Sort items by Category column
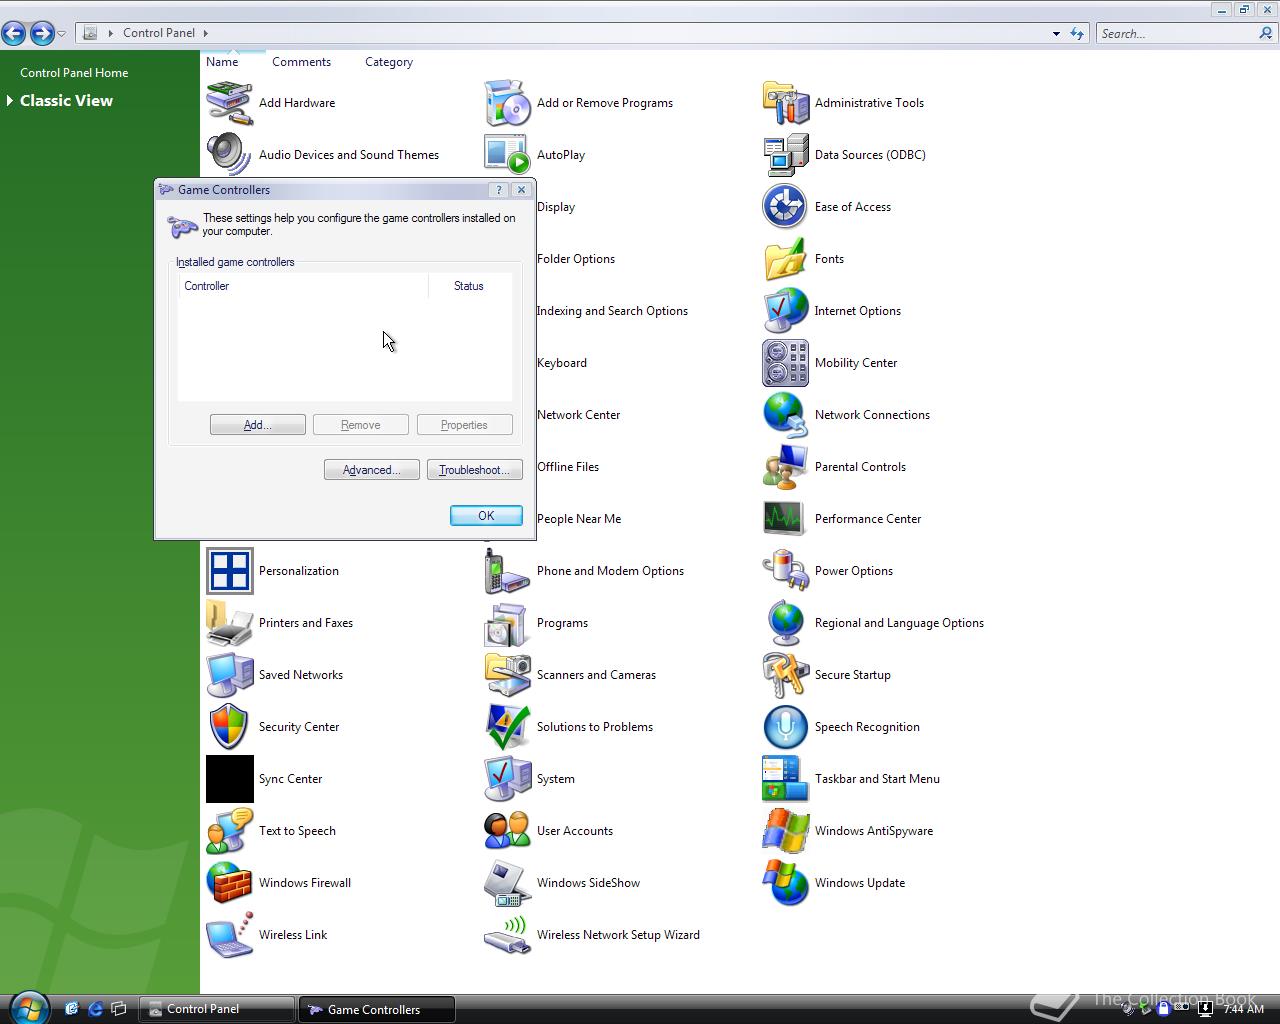Screen dimensions: 1280x1024 pos(389,62)
